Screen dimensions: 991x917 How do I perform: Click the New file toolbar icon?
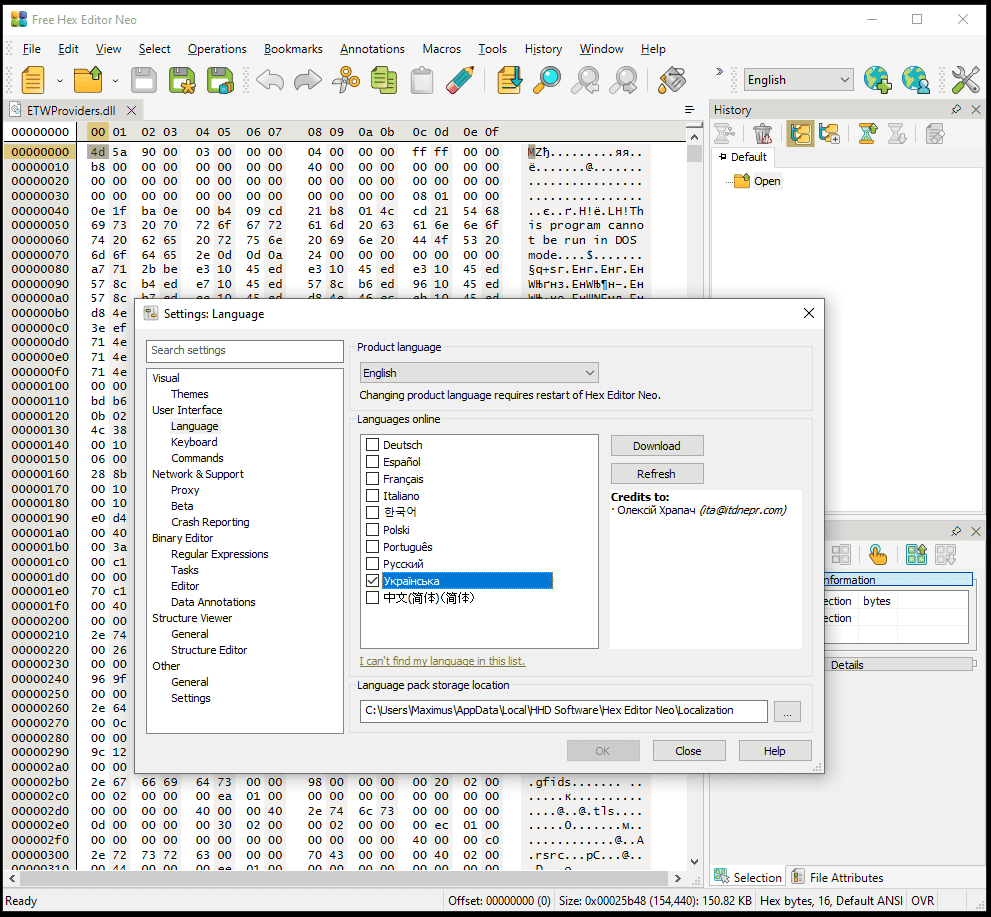[33, 80]
